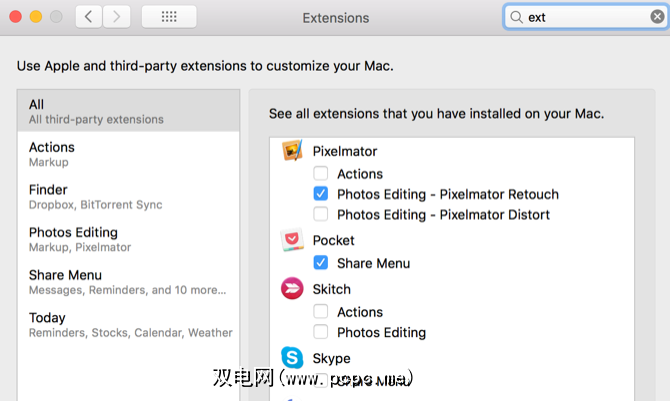Click the Skitch app icon
This screenshot has height=401, width=670.
click(x=292, y=289)
